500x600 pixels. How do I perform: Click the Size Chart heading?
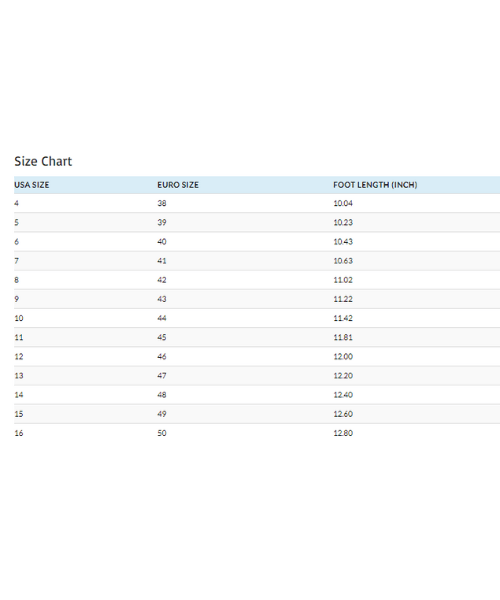43,161
